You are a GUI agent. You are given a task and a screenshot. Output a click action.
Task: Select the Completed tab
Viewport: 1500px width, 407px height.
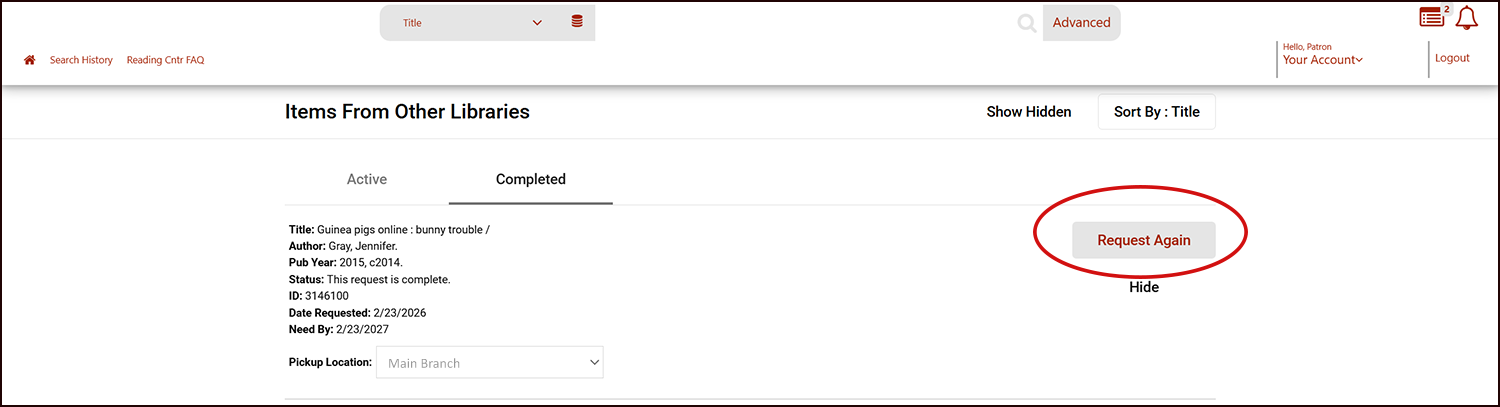(530, 180)
